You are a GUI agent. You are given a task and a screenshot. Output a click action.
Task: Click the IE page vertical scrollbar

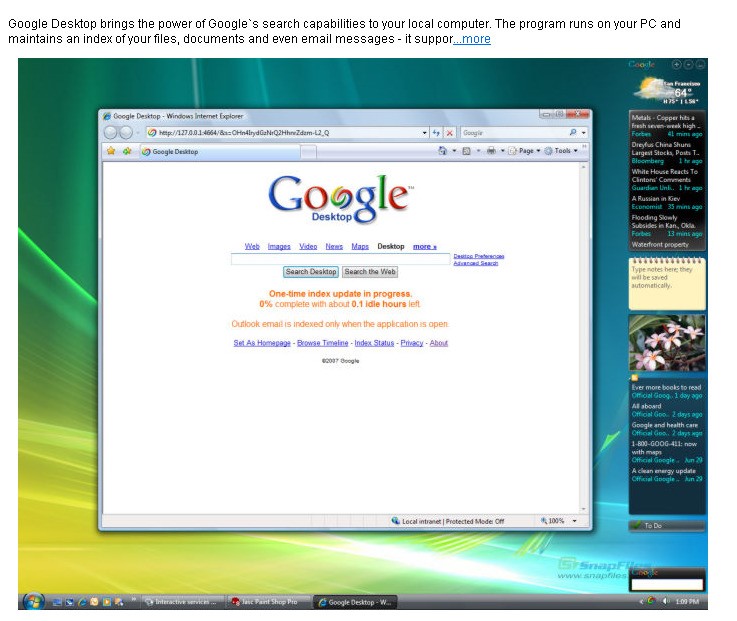pyautogui.click(x=583, y=338)
